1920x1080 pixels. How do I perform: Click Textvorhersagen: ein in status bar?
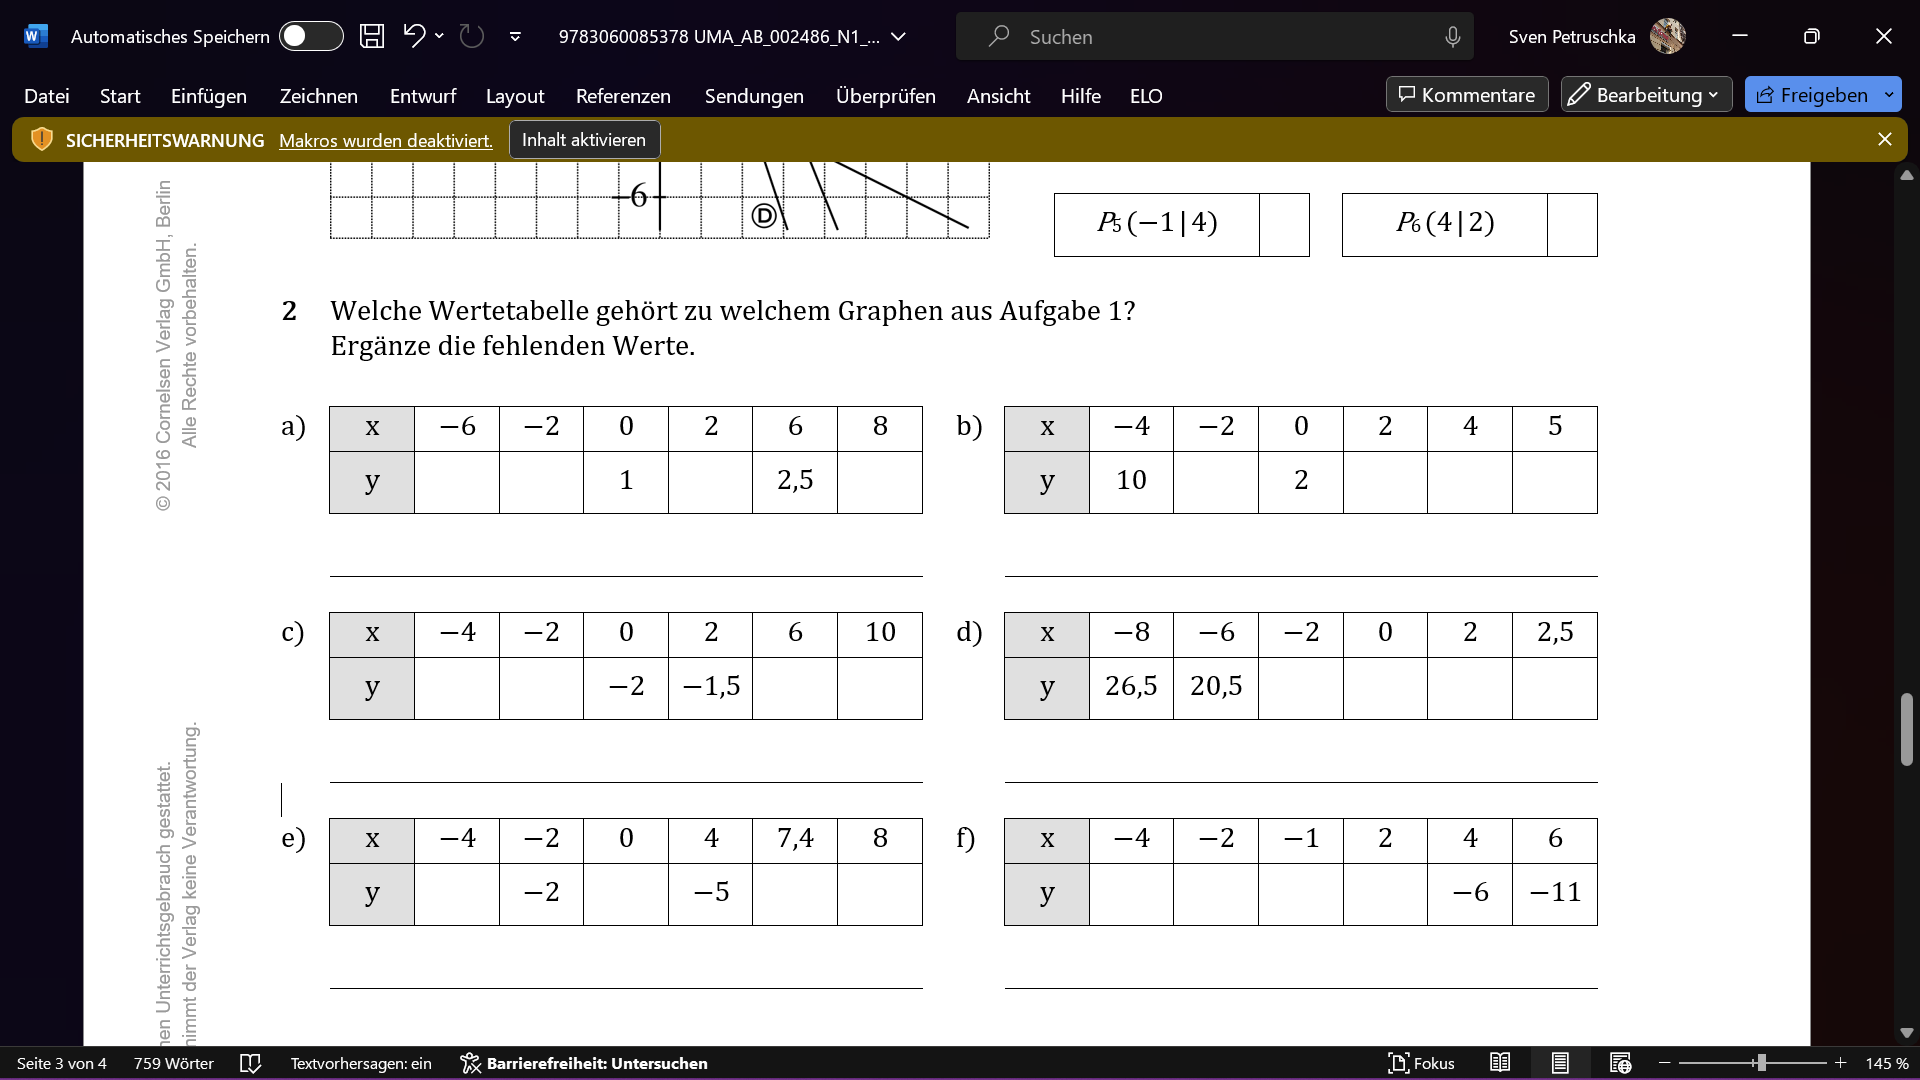click(361, 1063)
